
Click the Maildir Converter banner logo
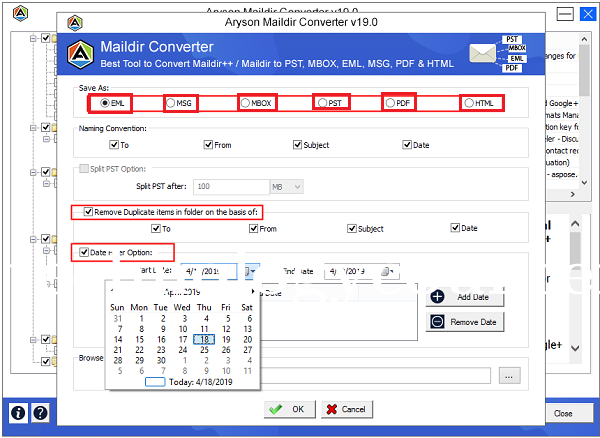[x=80, y=54]
